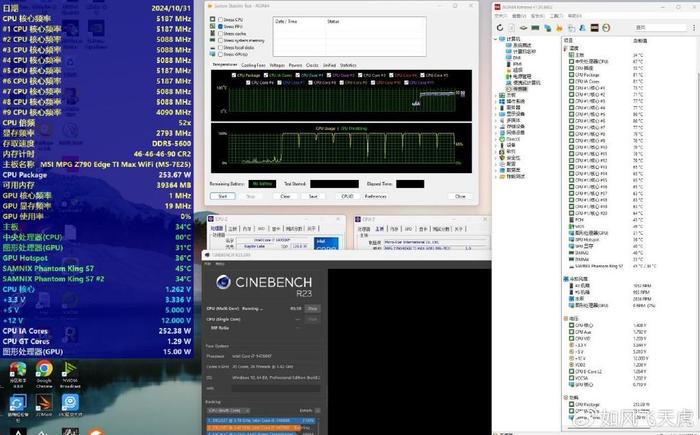Open the blue disc-drive desktop icon right of 3DMark

click(x=70, y=405)
